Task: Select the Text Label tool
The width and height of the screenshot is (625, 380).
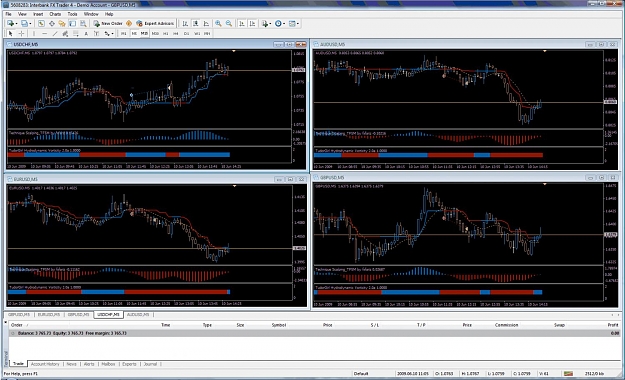Action: (96, 33)
